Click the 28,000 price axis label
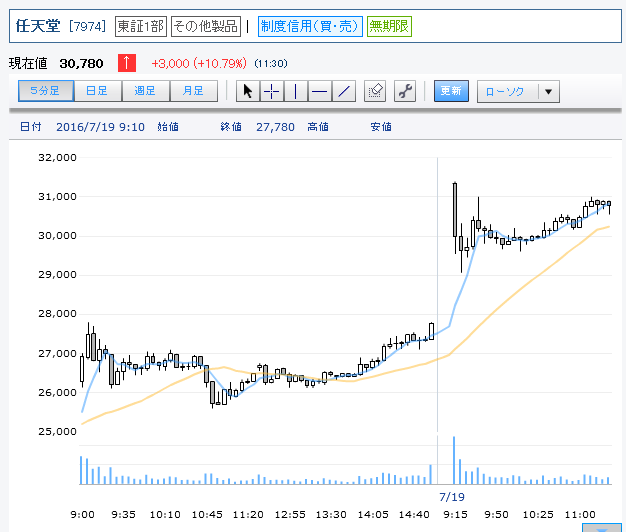 pos(57,314)
